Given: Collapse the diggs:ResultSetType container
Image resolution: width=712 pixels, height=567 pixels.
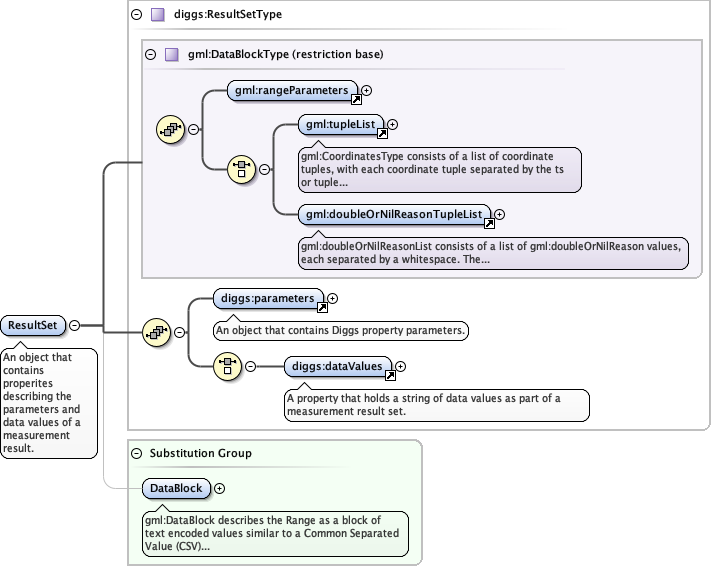Looking at the screenshot, I should tap(136, 15).
